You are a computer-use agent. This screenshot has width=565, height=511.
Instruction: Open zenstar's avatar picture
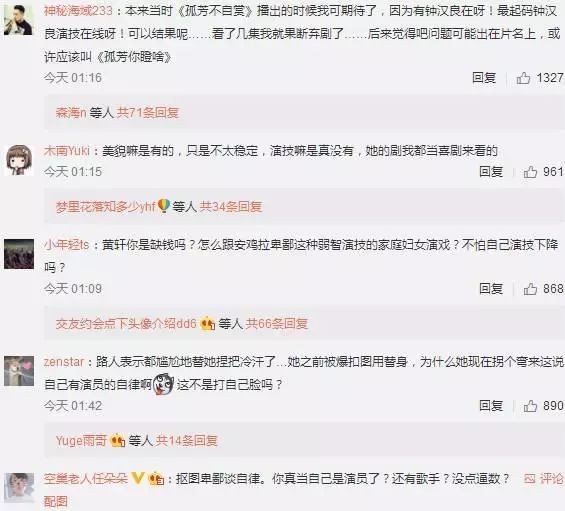19,371
